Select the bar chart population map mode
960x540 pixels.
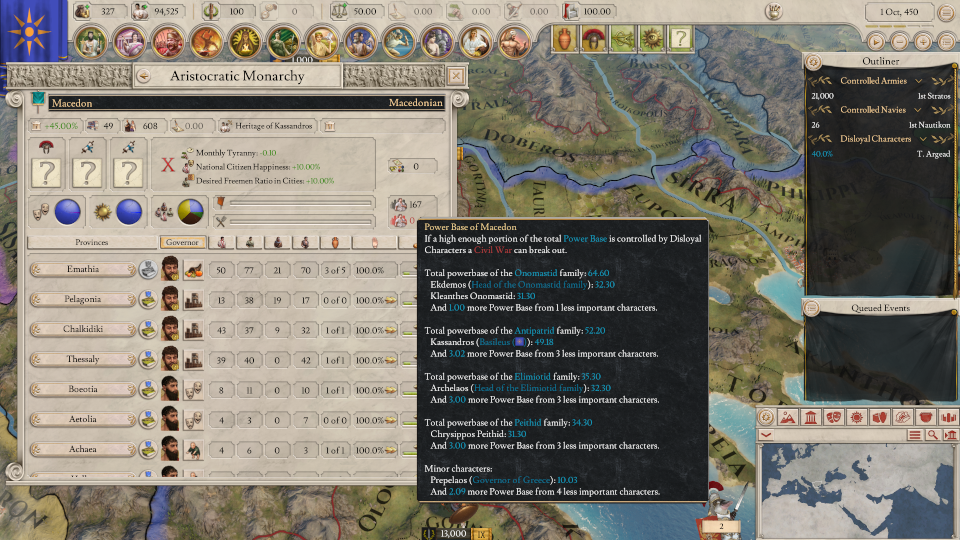click(x=948, y=418)
